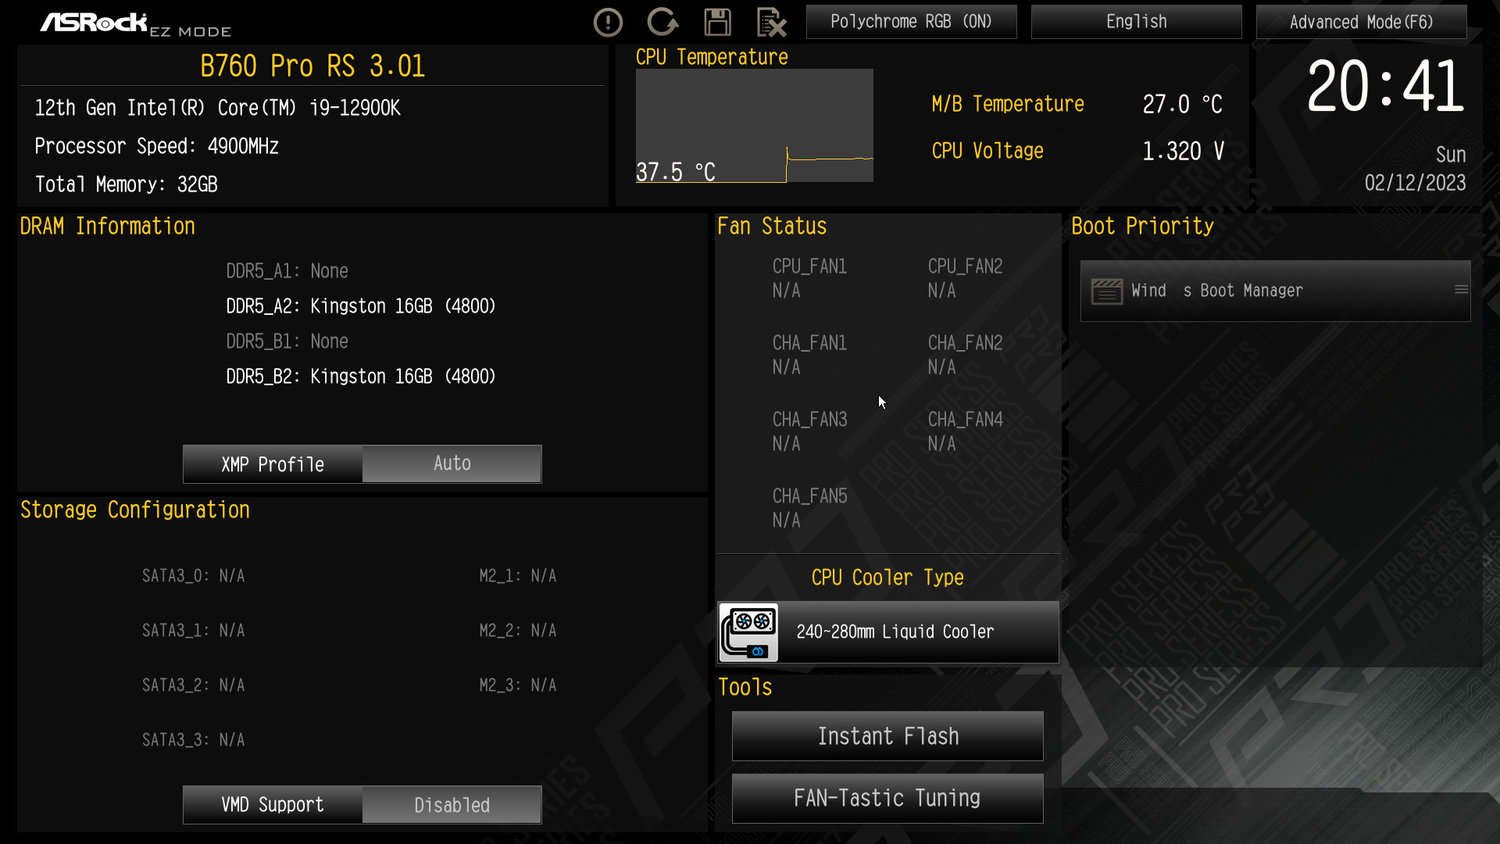The image size is (1500, 844).
Task: Switch to Advanced Mode (F6)
Action: tap(1361, 22)
